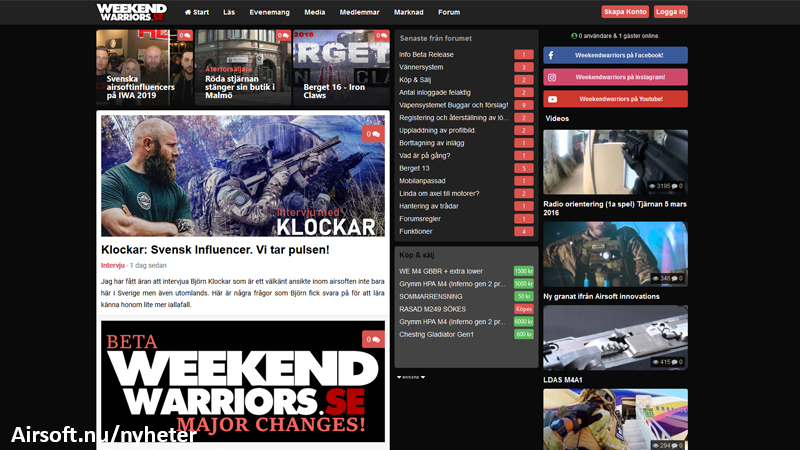Screen dimensions: 800x450
Task: Play the LDAS M4A1 video thumbnail
Action: [x=615, y=338]
